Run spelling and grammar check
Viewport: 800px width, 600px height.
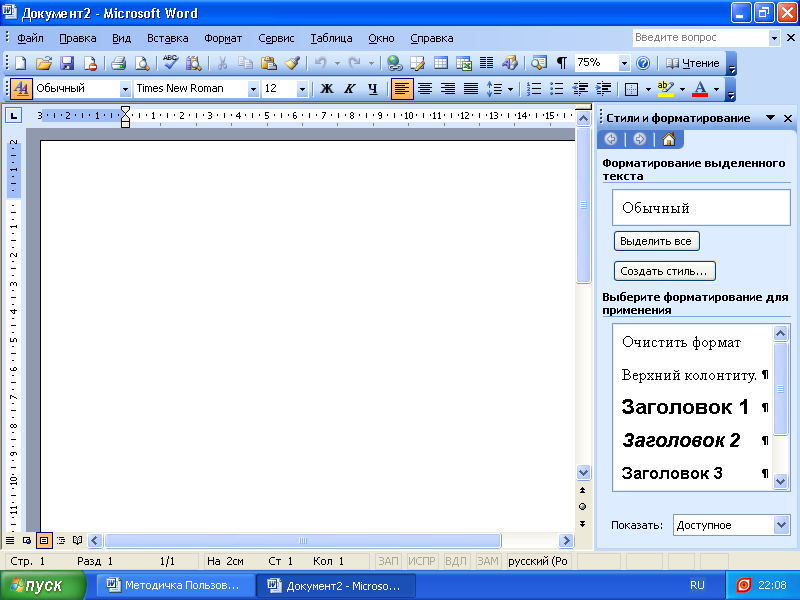pos(170,63)
